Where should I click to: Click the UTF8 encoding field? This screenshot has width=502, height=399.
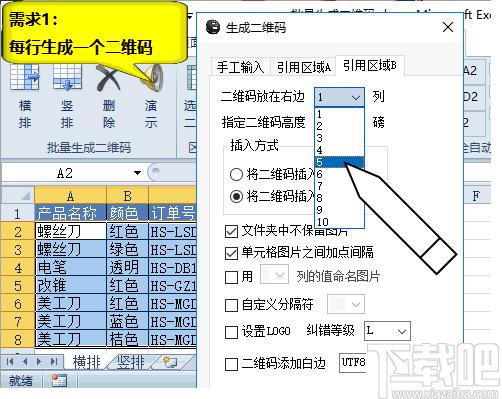[x=353, y=362]
